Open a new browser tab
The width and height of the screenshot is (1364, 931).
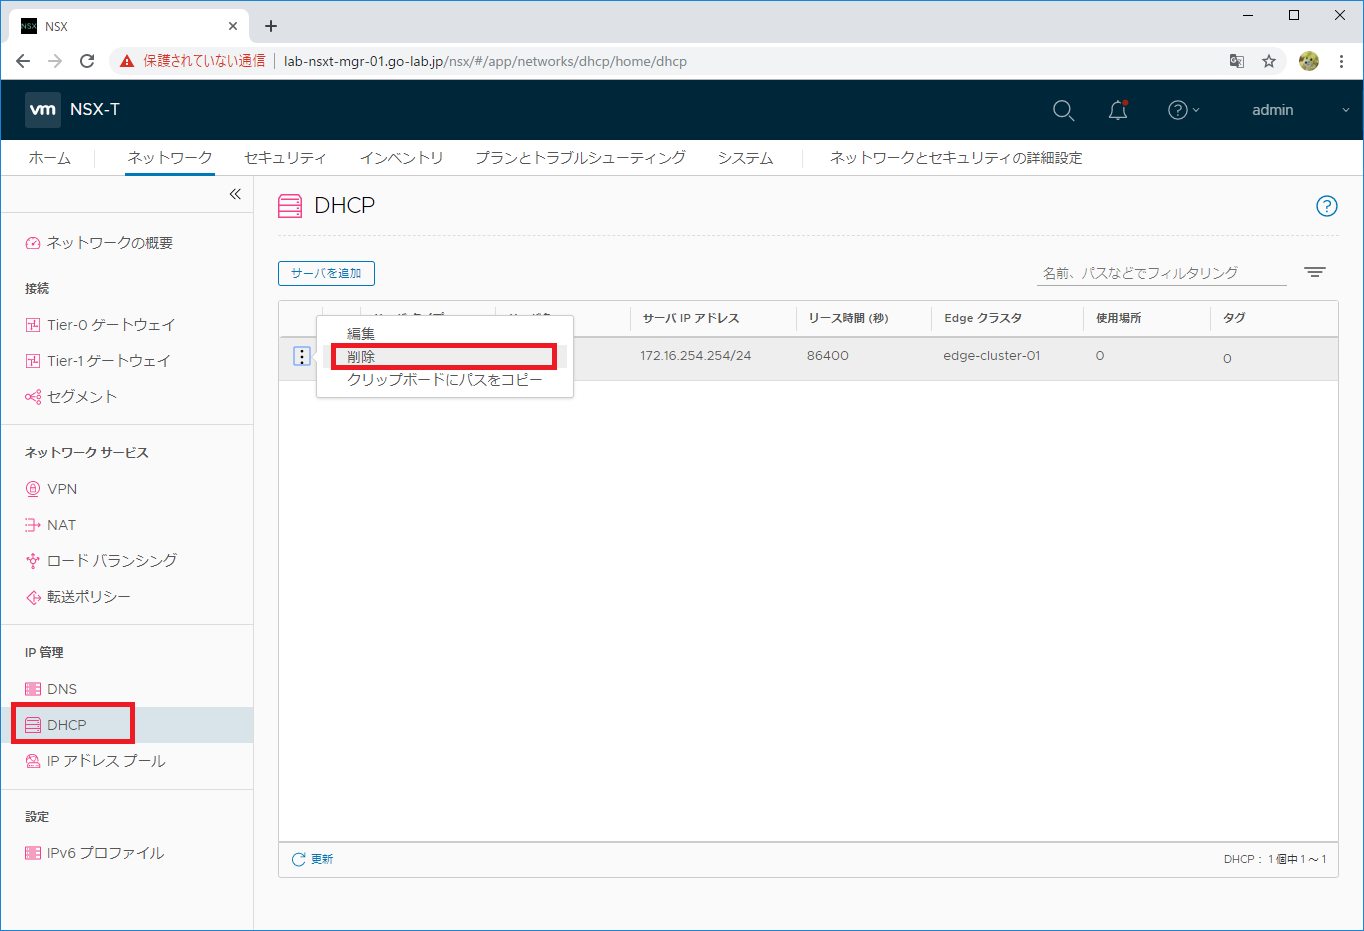[271, 26]
